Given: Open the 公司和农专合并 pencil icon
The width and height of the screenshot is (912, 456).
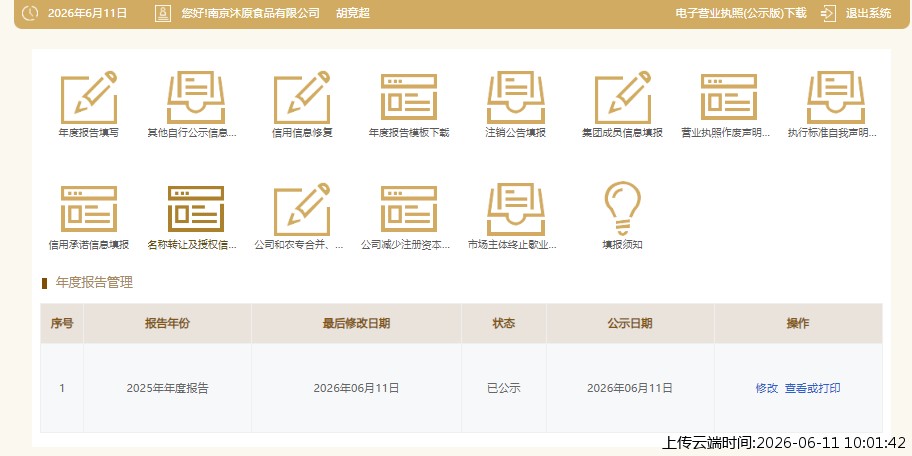Looking at the screenshot, I should tap(302, 209).
